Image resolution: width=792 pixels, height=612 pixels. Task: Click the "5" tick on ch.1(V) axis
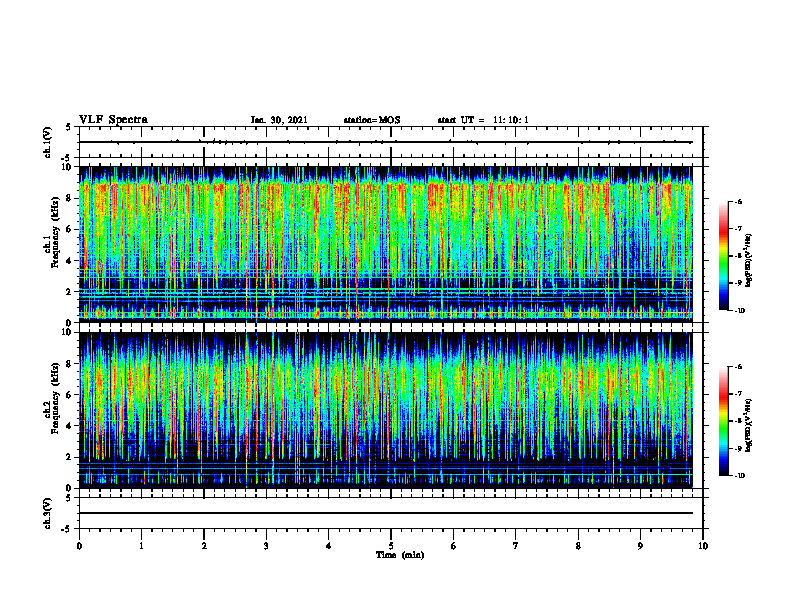click(68, 127)
